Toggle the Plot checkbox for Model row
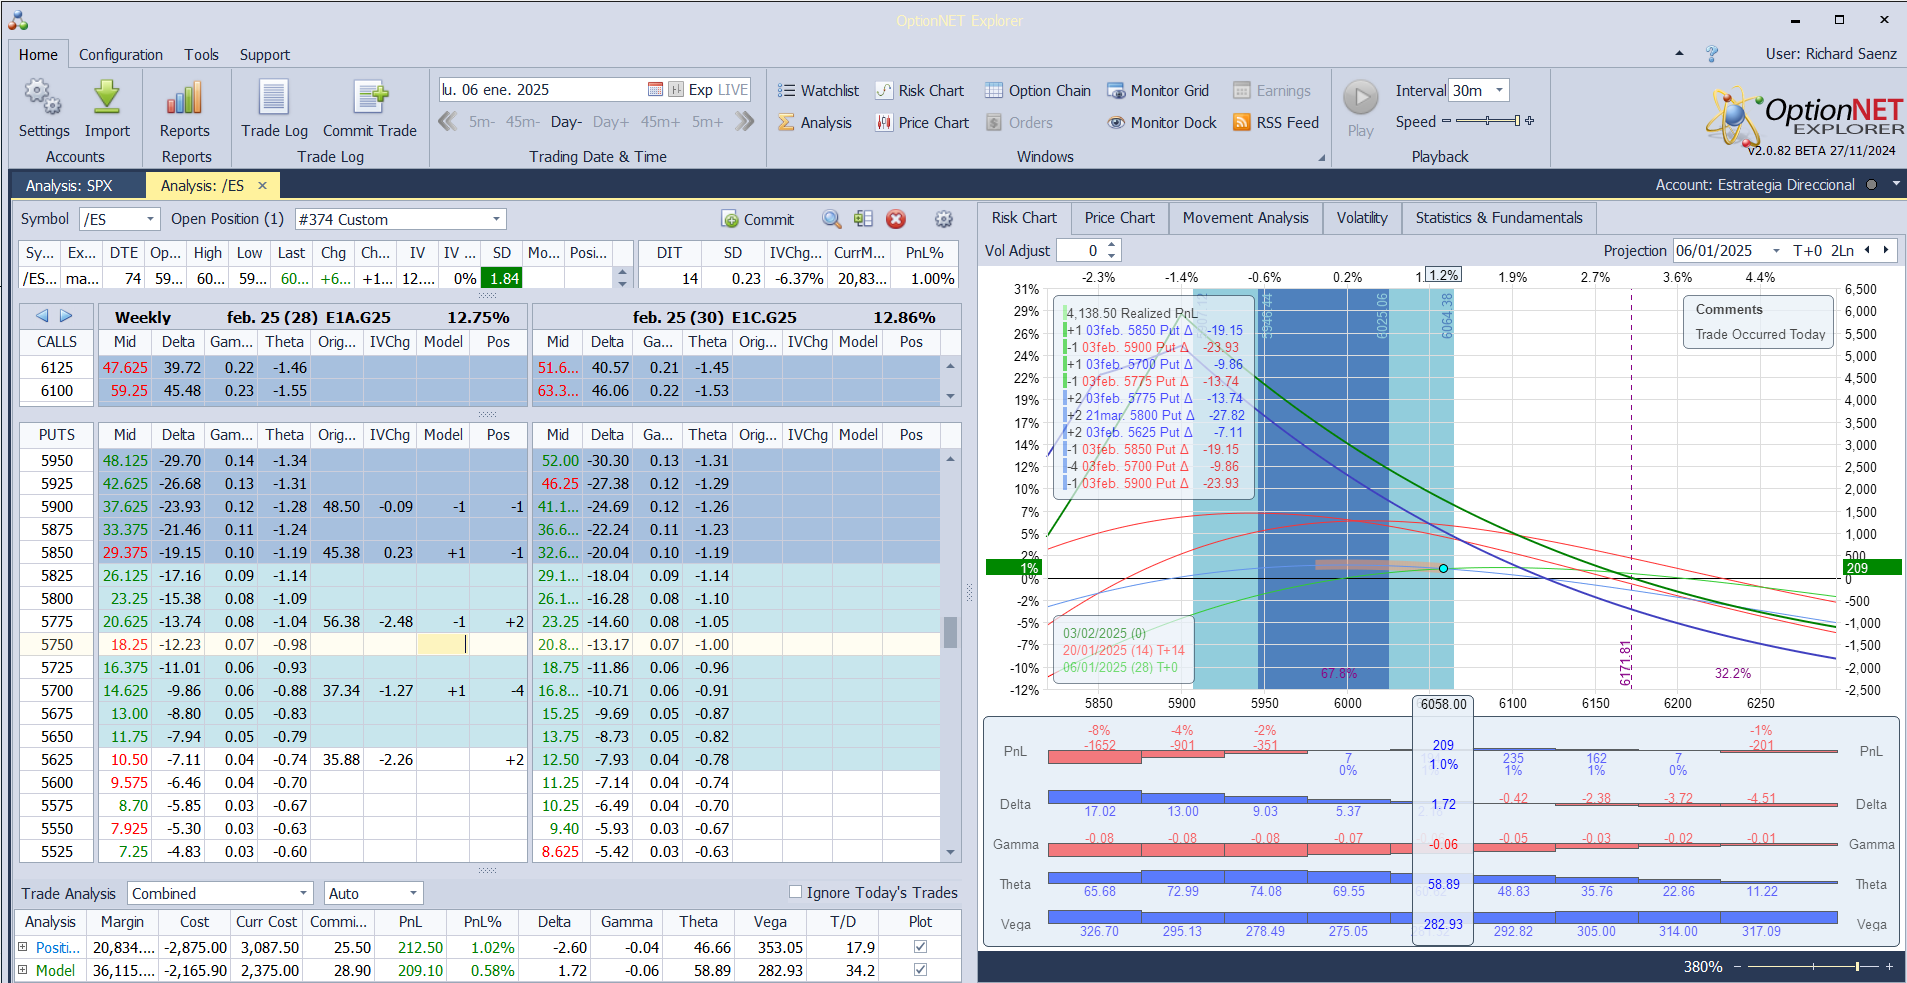Screen dimensions: 1907x983 920,969
